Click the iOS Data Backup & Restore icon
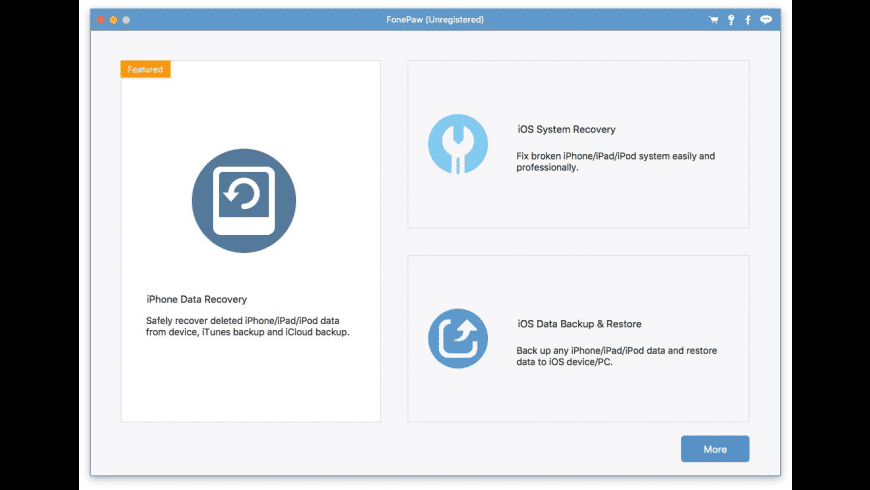 coord(458,339)
